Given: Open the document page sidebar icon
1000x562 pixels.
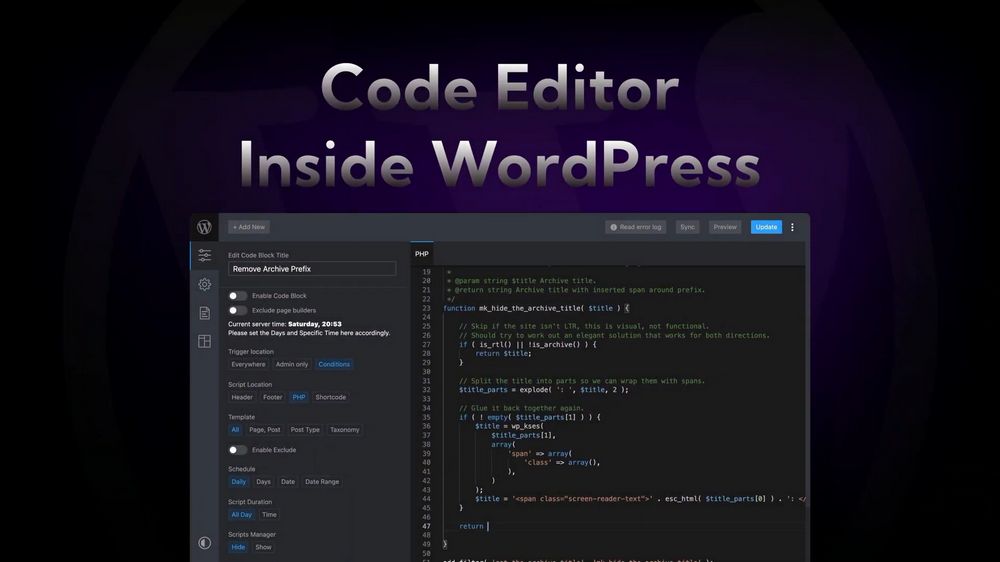Looking at the screenshot, I should pos(204,313).
